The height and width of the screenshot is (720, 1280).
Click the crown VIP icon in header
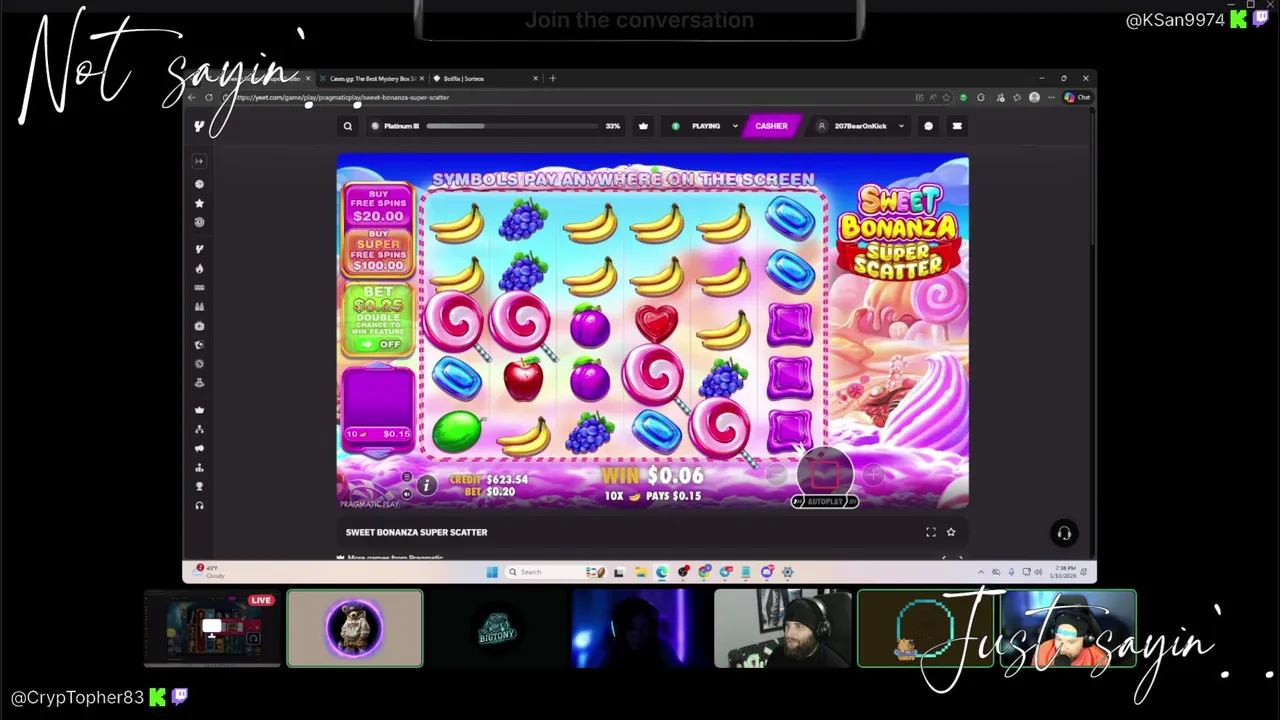643,126
